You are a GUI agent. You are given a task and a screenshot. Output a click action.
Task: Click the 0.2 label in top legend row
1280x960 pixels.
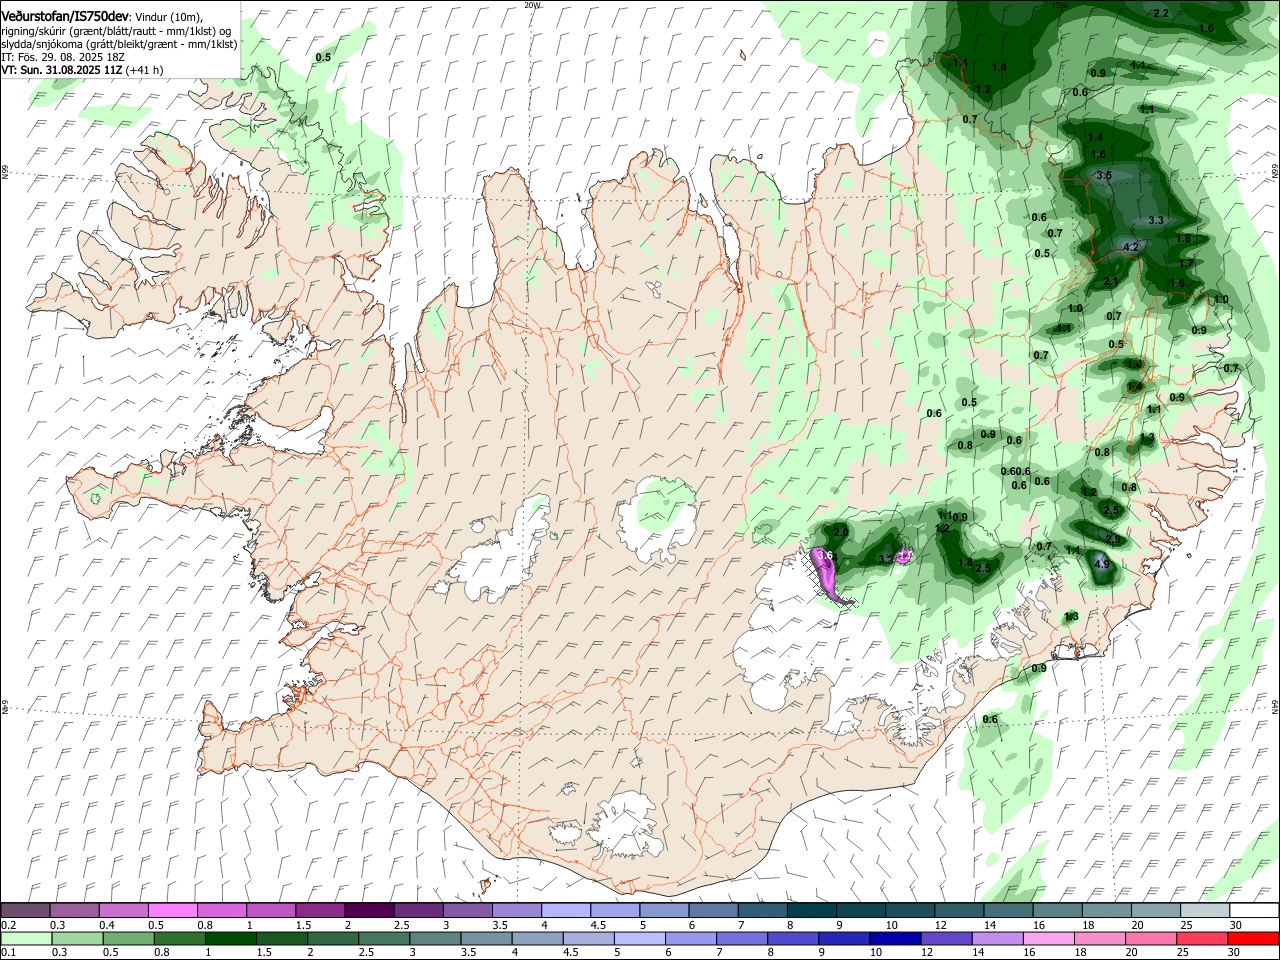coord(8,925)
